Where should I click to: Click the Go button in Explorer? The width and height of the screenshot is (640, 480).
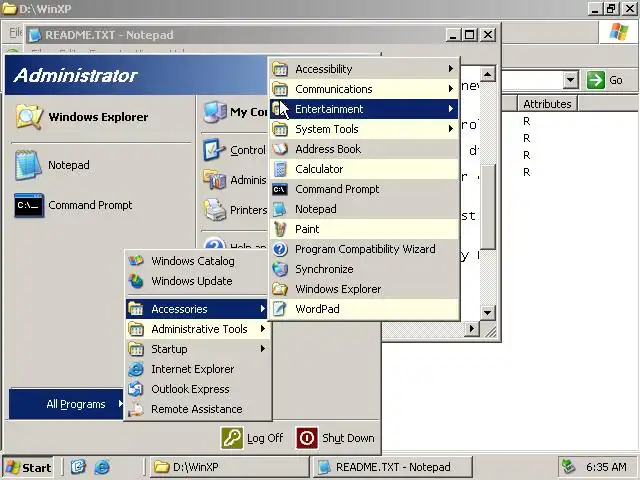605,80
